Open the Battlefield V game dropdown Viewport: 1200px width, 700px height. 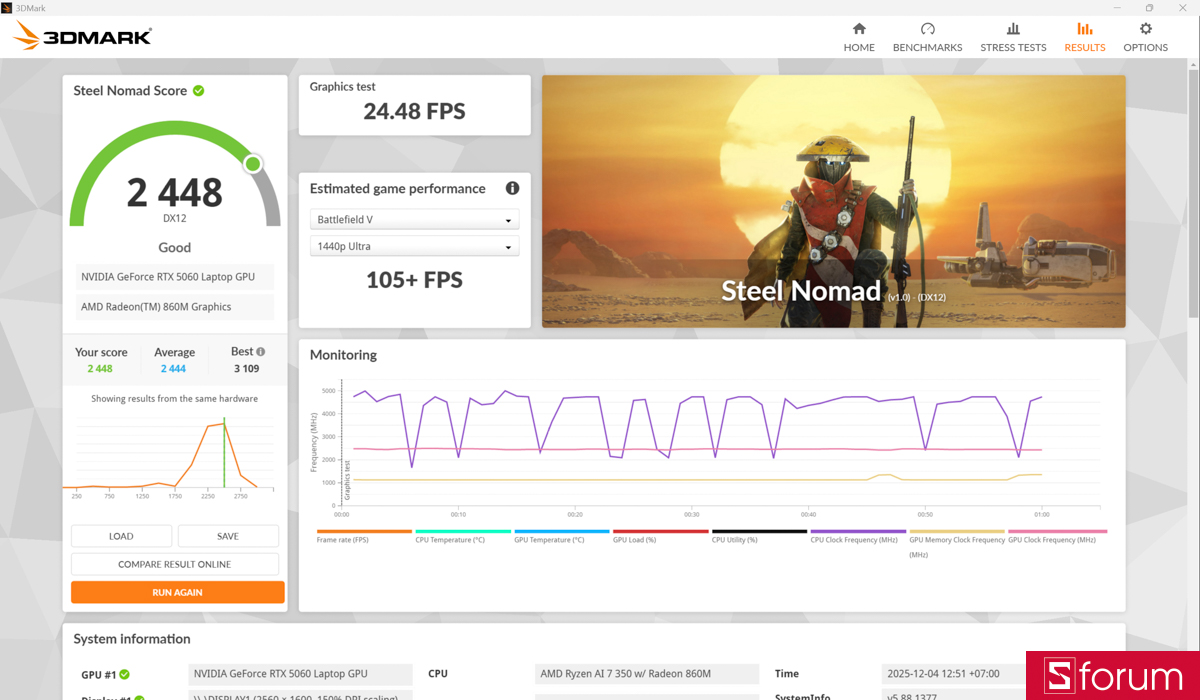[414, 219]
